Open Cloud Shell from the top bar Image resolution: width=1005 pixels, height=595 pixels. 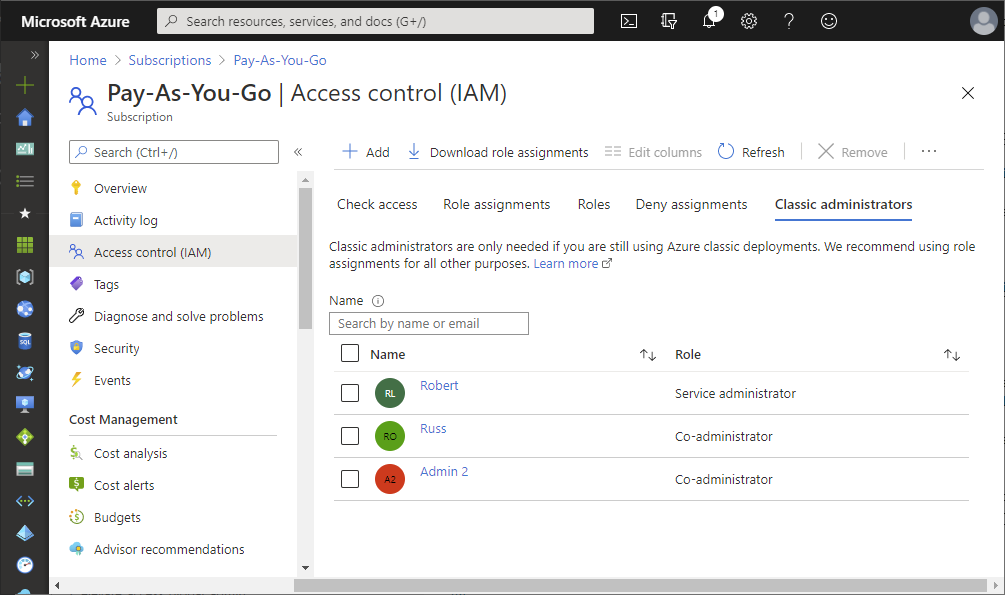click(629, 21)
